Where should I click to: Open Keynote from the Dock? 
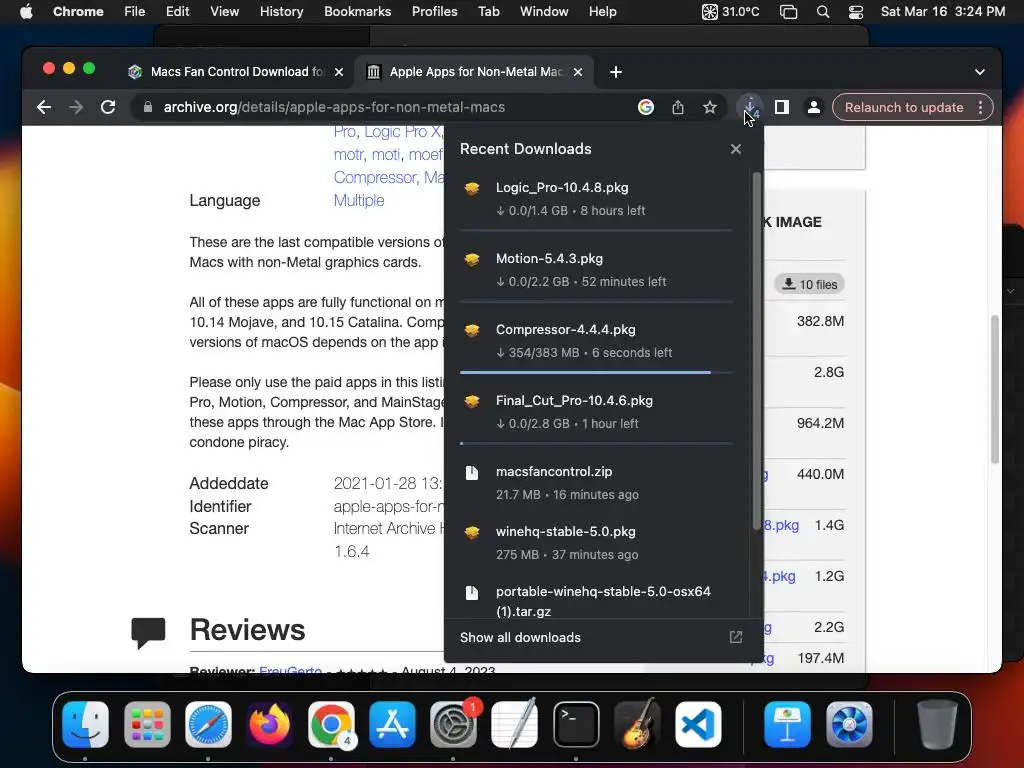[788, 725]
